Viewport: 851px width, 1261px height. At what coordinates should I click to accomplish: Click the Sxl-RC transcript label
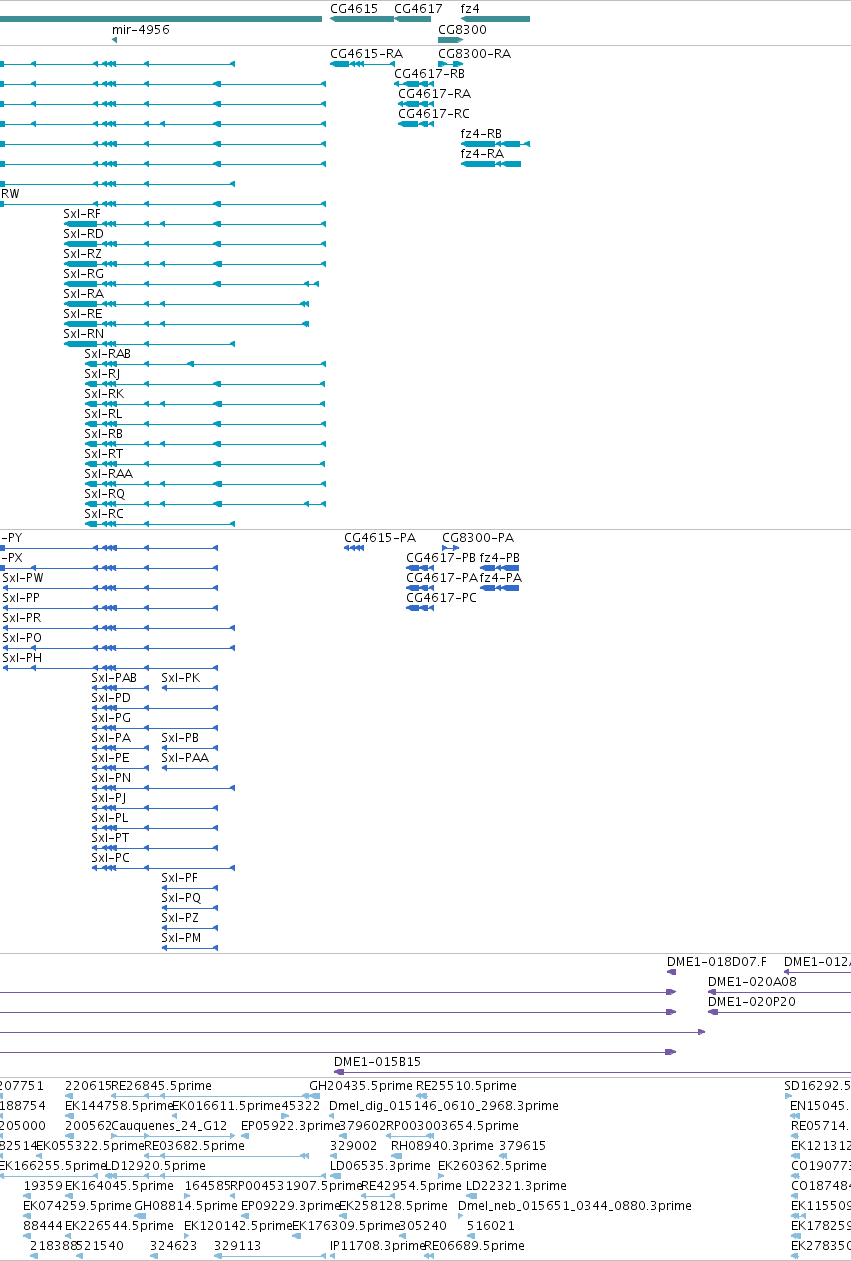point(104,514)
